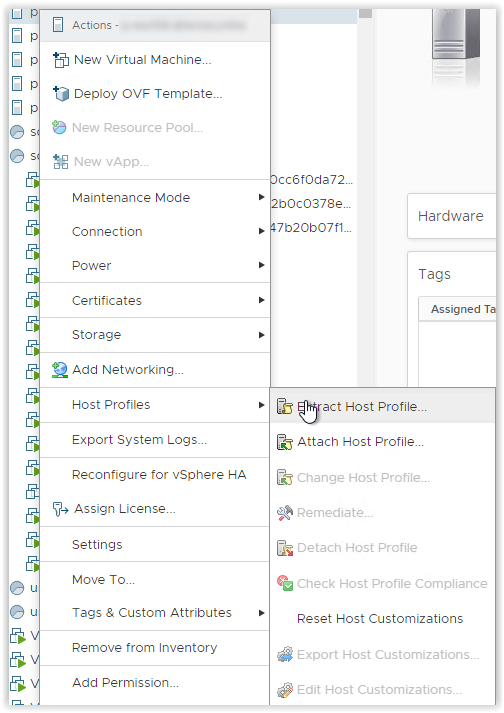This screenshot has height=713, width=504.
Task: Open the Connection submenu
Action: tap(155, 231)
